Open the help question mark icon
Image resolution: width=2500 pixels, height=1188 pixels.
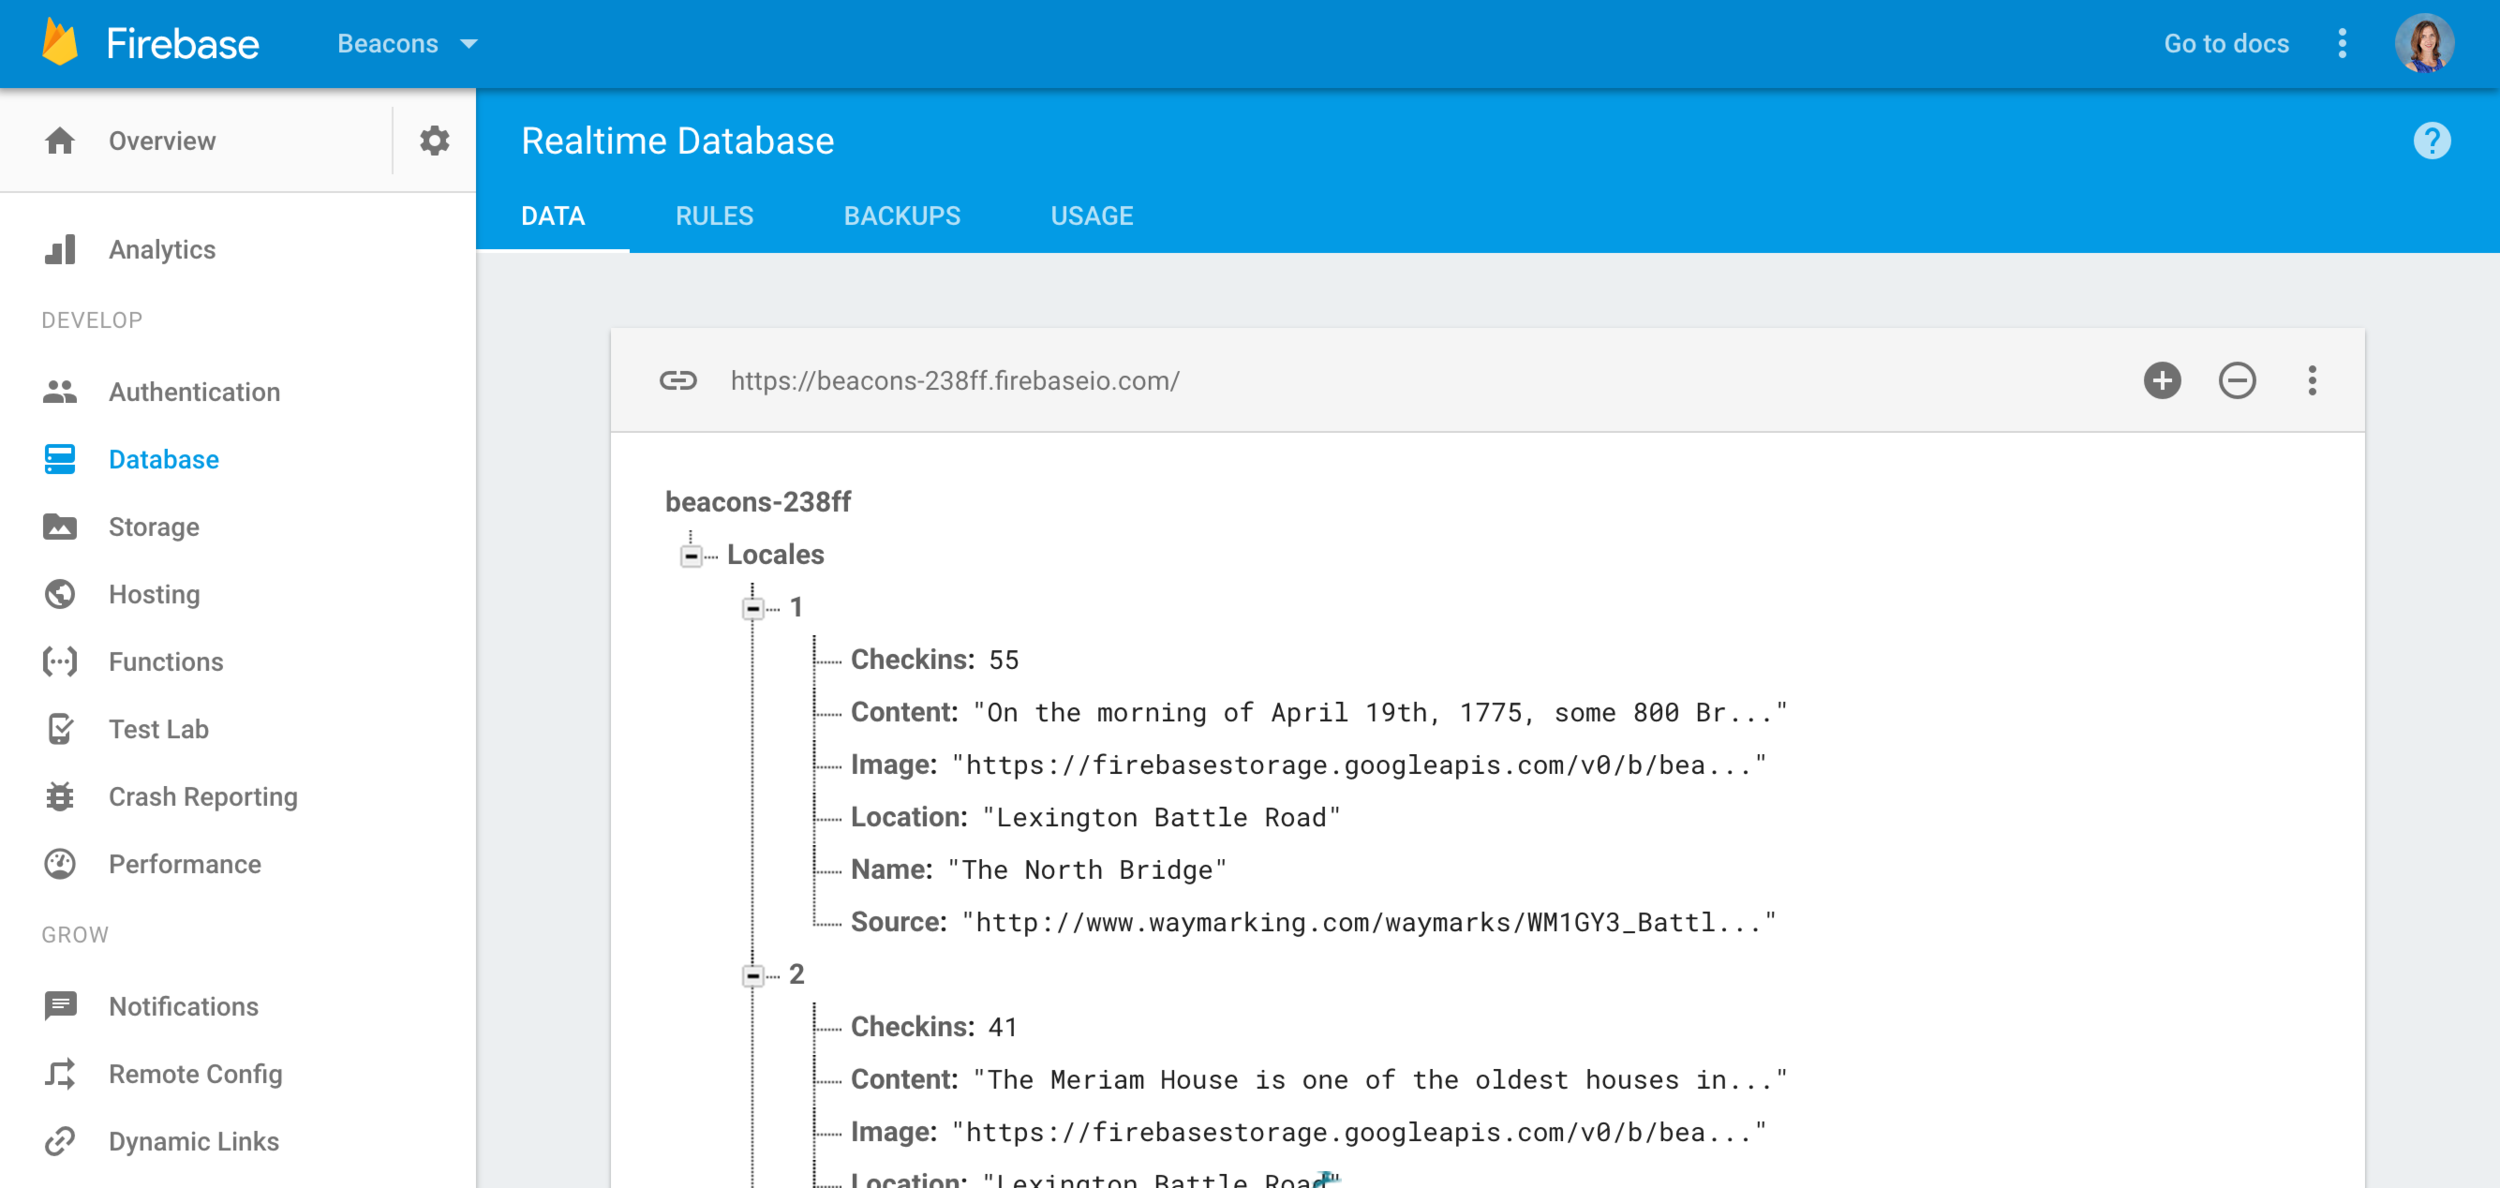(x=2431, y=141)
